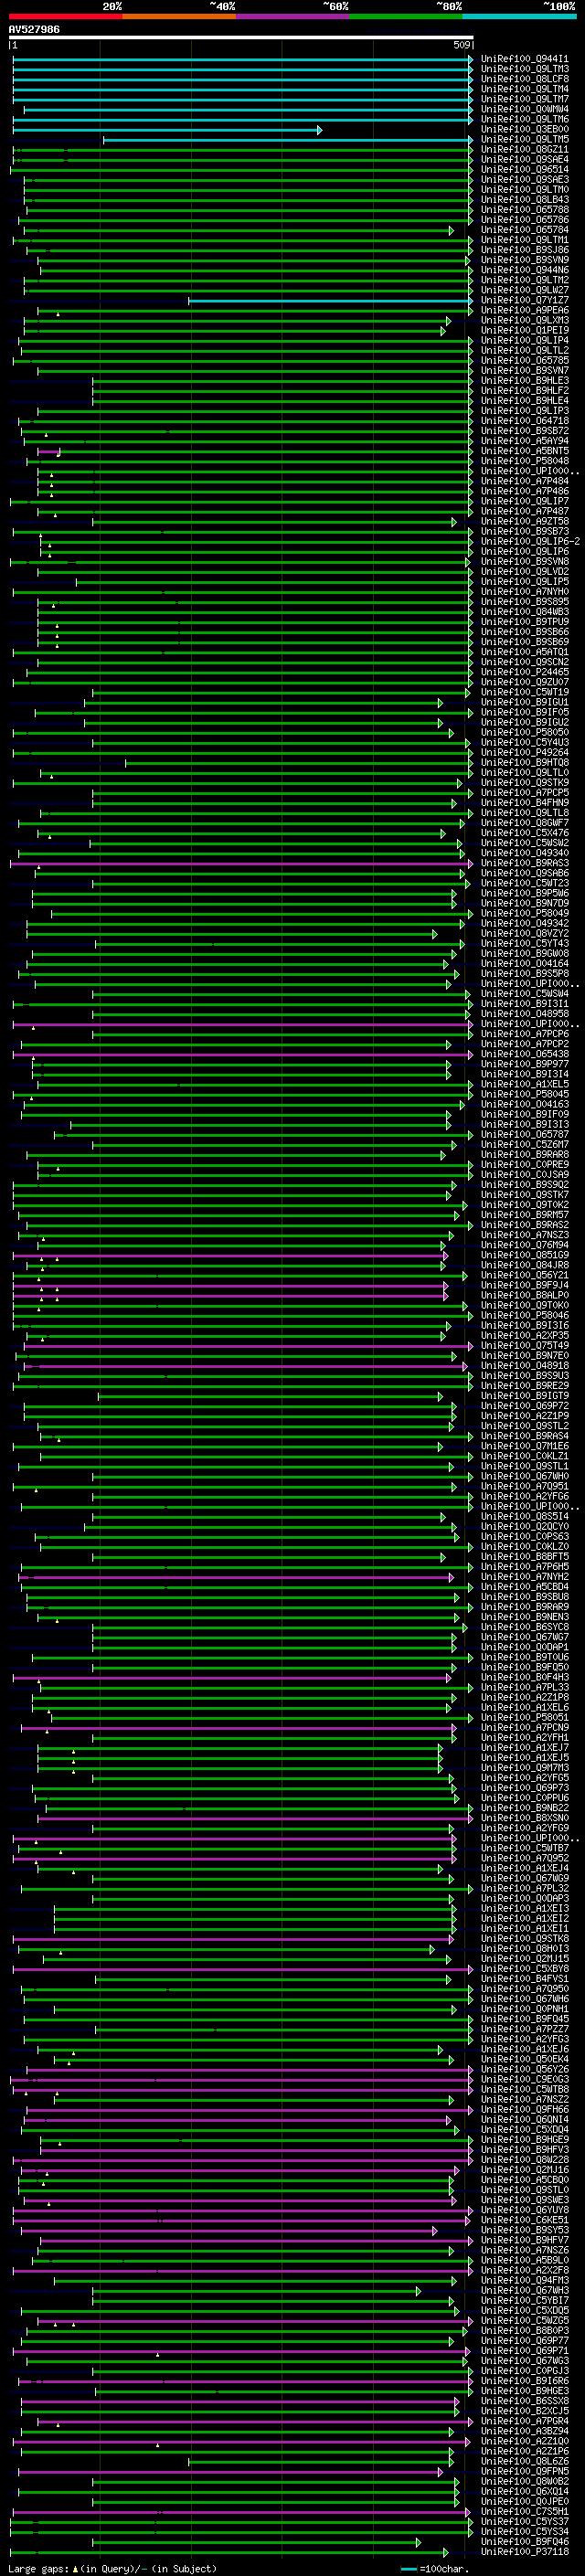Open hit UniRef100_Q1PEI9
585x2576 pixels.
coord(524,330)
